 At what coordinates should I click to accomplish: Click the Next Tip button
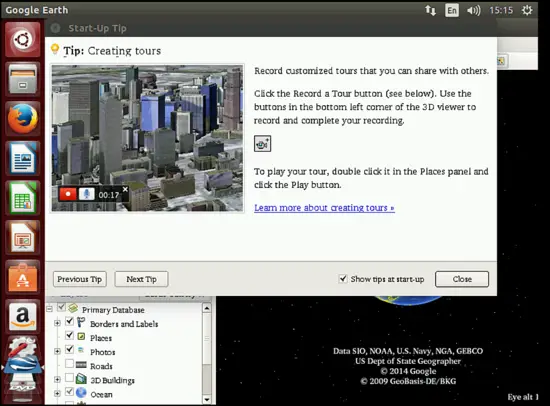pos(141,279)
